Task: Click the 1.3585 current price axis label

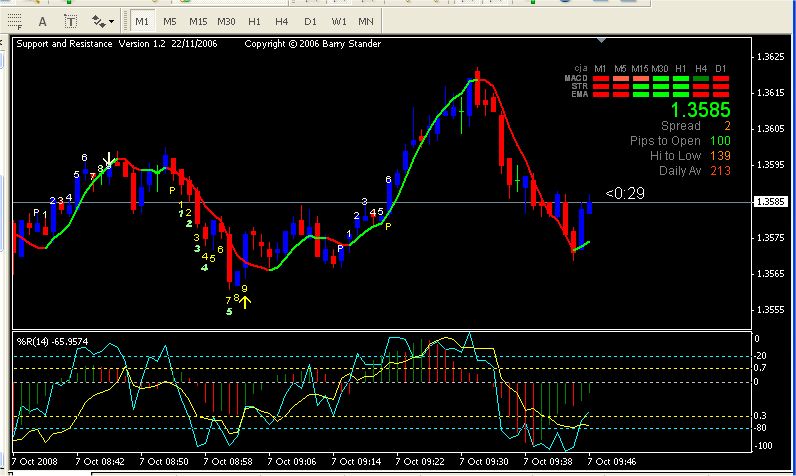Action: 770,202
